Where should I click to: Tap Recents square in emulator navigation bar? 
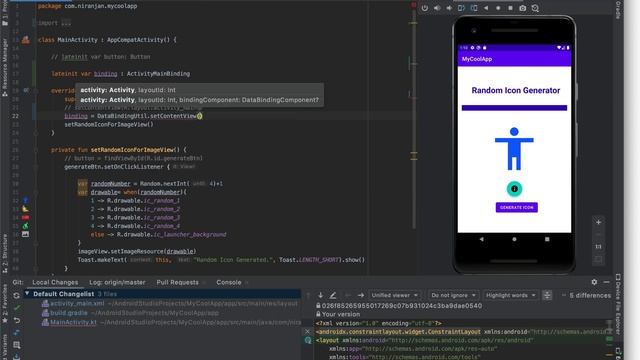(547, 239)
